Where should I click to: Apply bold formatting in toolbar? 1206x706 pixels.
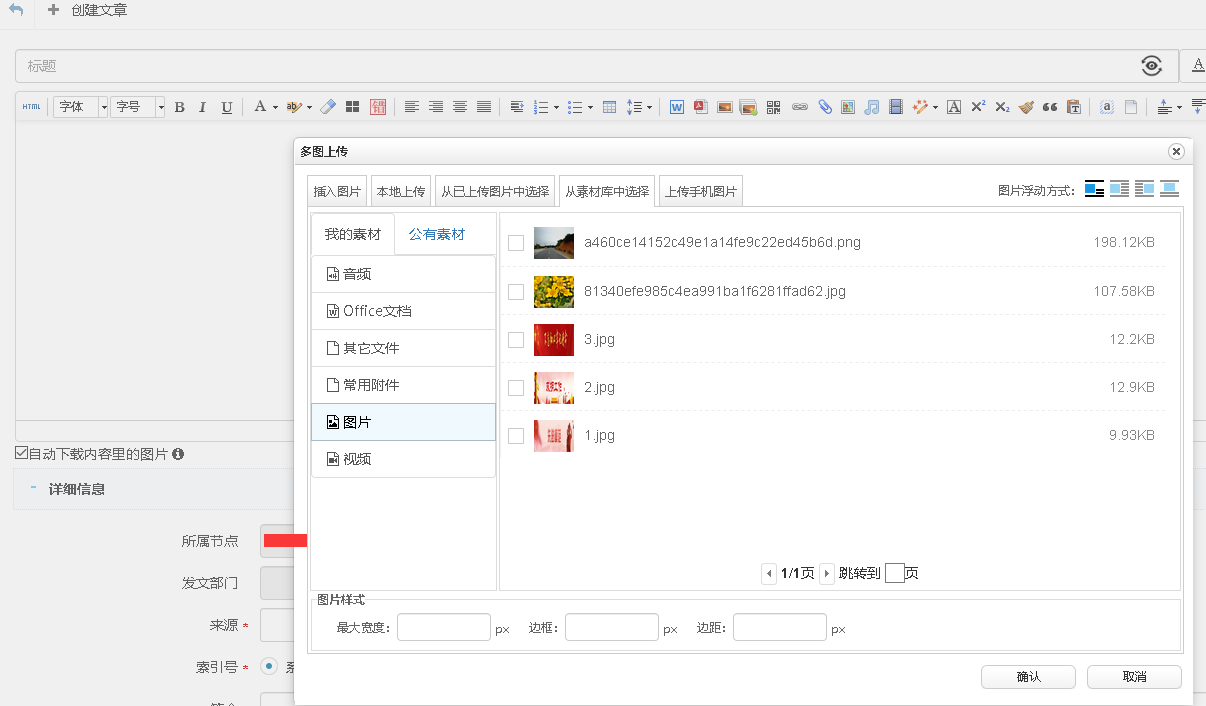tap(179, 107)
